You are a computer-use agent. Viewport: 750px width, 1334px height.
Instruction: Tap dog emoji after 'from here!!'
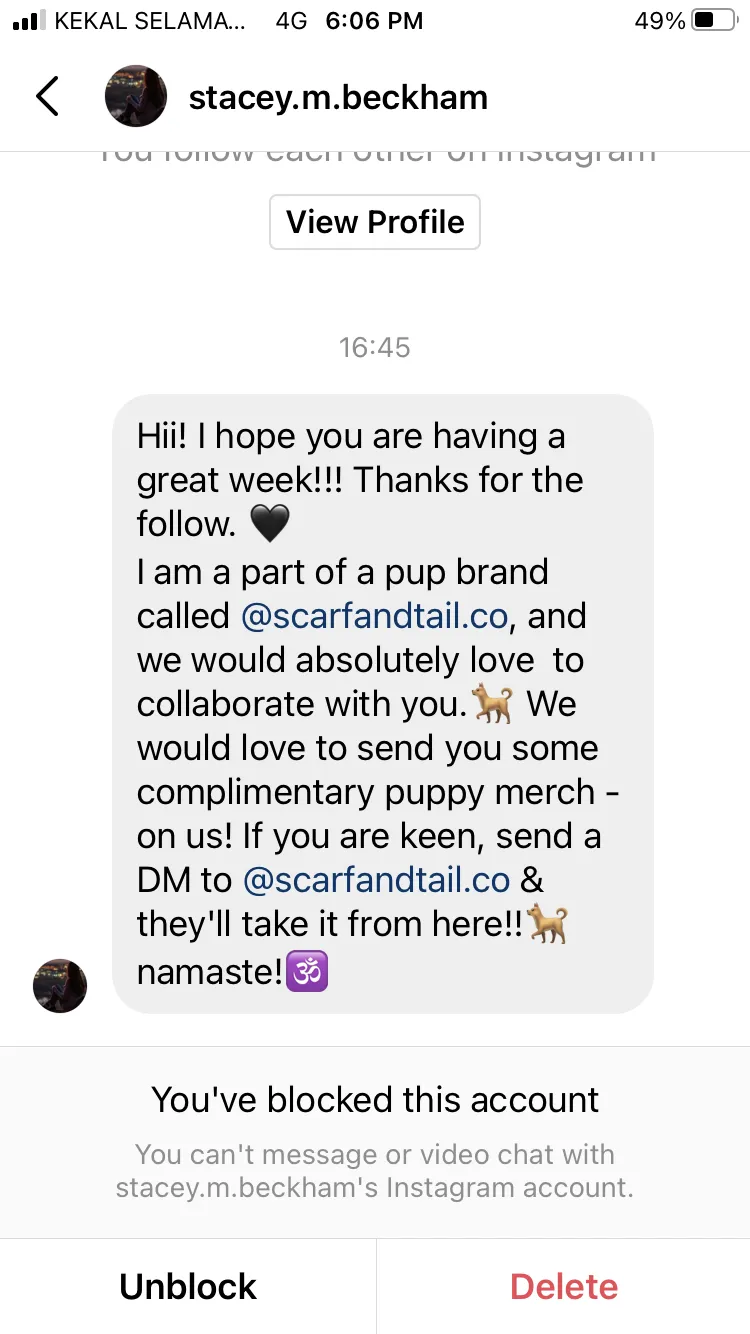click(548, 924)
